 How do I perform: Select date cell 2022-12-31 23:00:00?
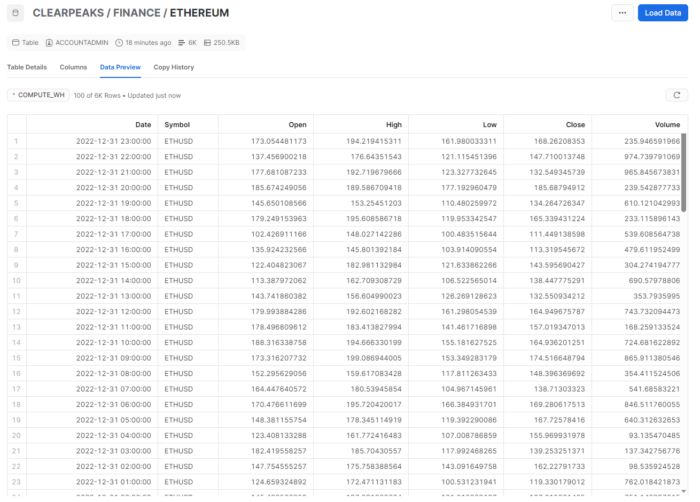click(x=113, y=141)
